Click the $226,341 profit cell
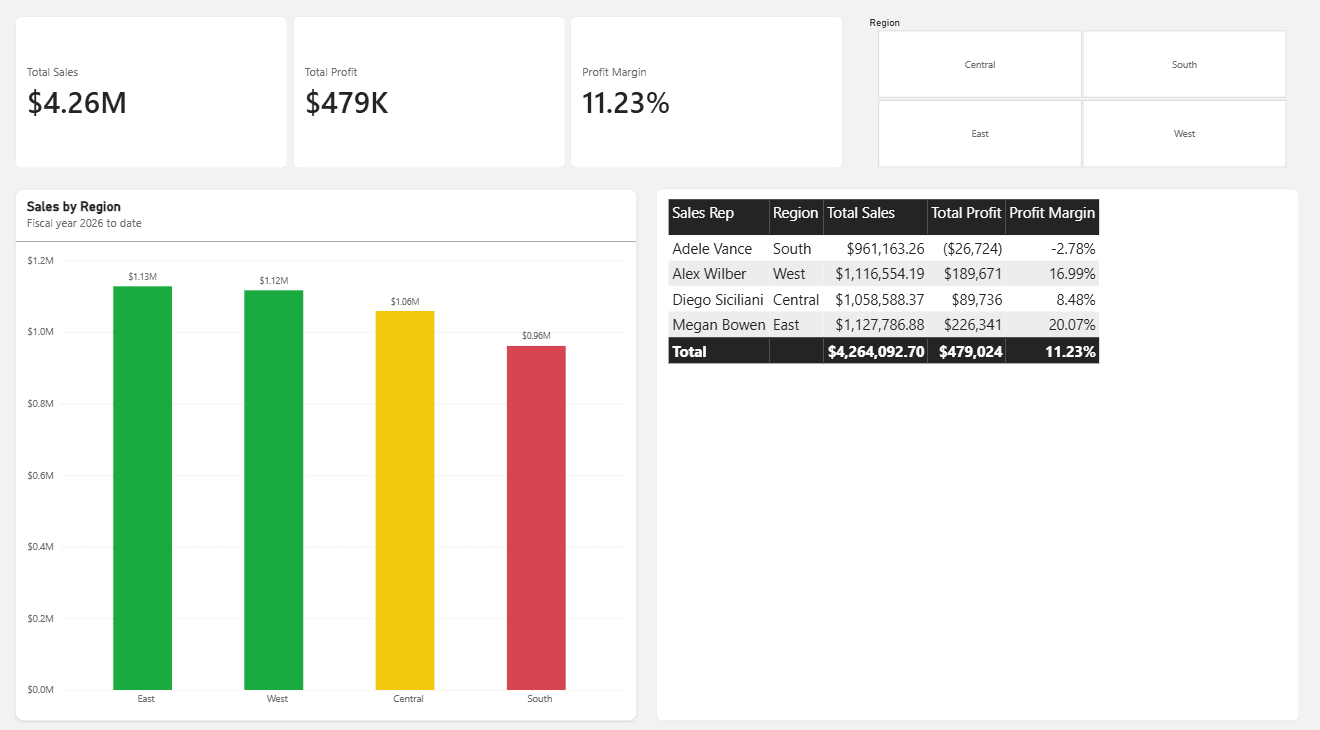The height and width of the screenshot is (730, 1320). [x=966, y=324]
